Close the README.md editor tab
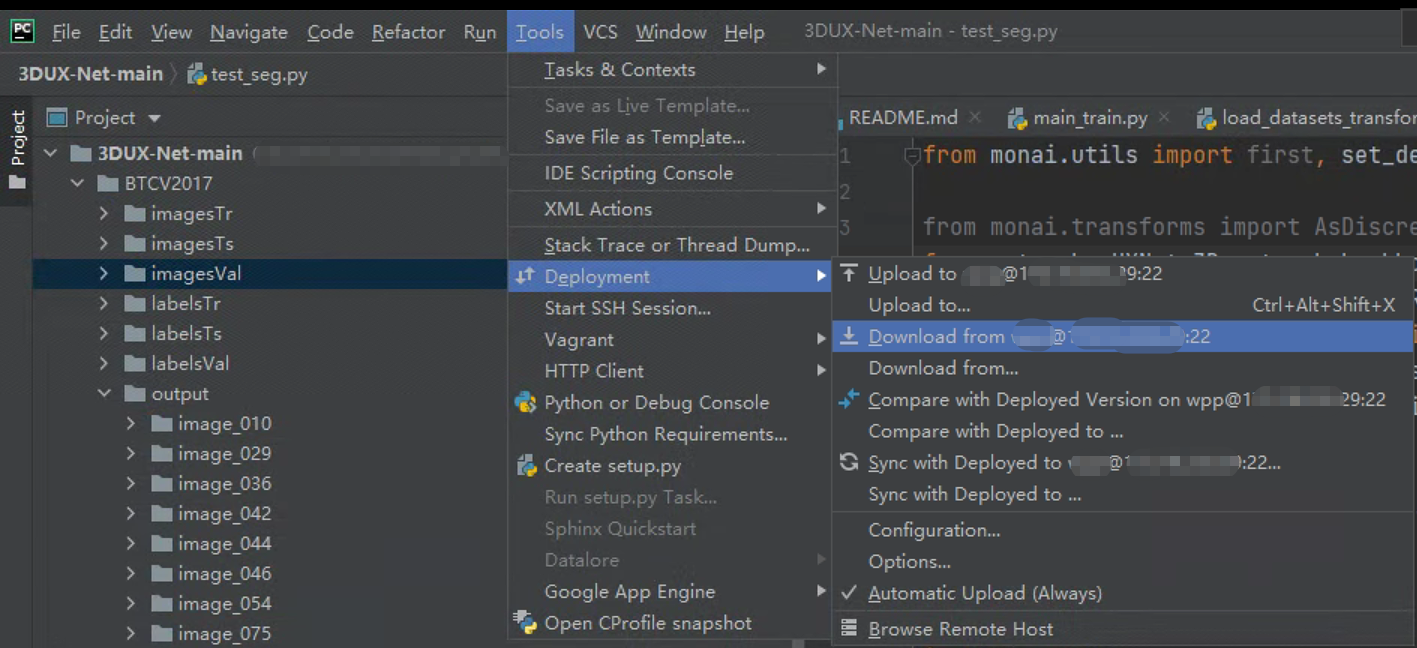Image resolution: width=1417 pixels, height=648 pixels. [975, 118]
